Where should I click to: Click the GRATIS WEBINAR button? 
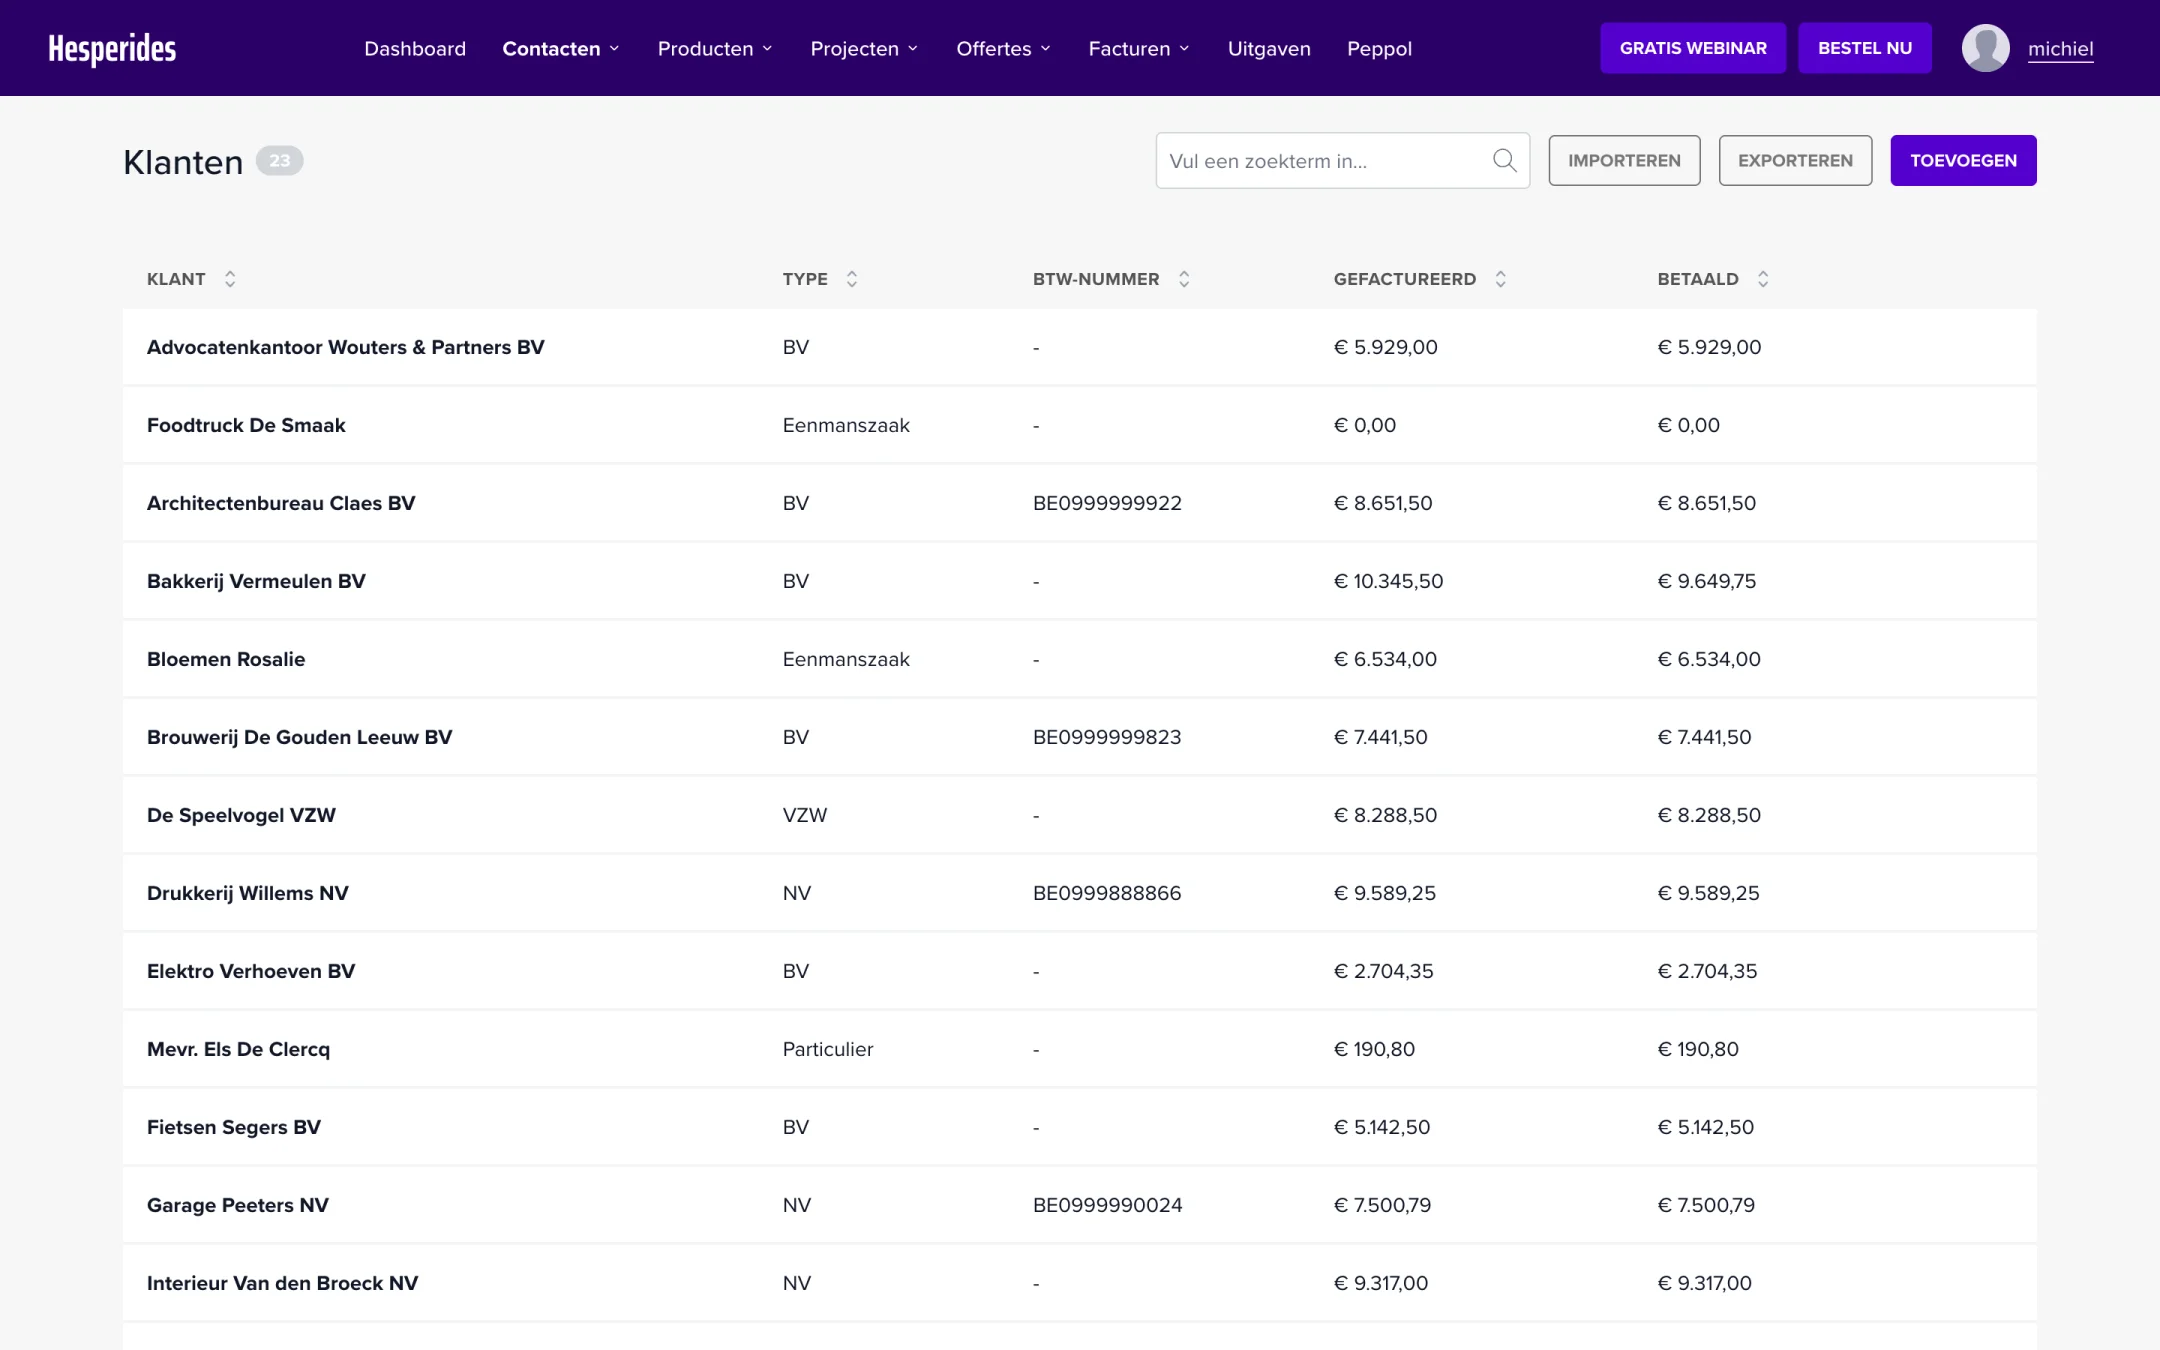[x=1693, y=48]
